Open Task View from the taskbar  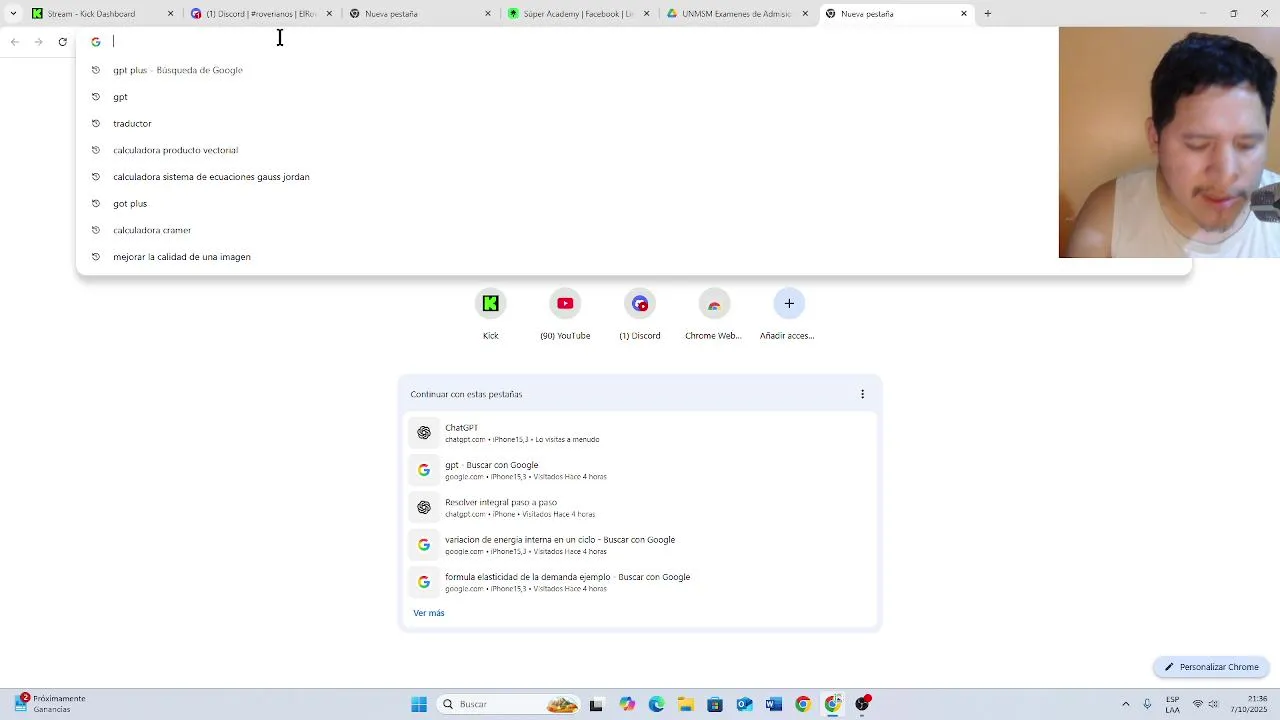(596, 704)
